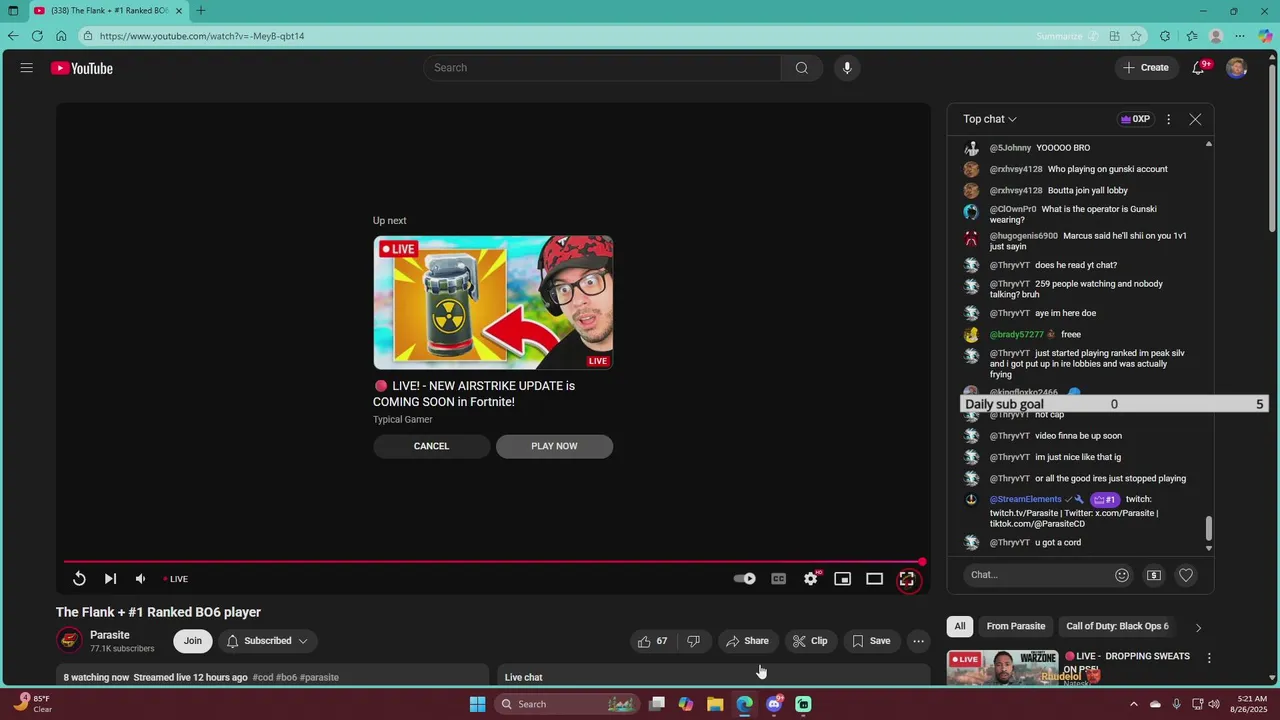Show hidden system tray icons
Image resolution: width=1280 pixels, height=720 pixels.
click(x=1133, y=704)
